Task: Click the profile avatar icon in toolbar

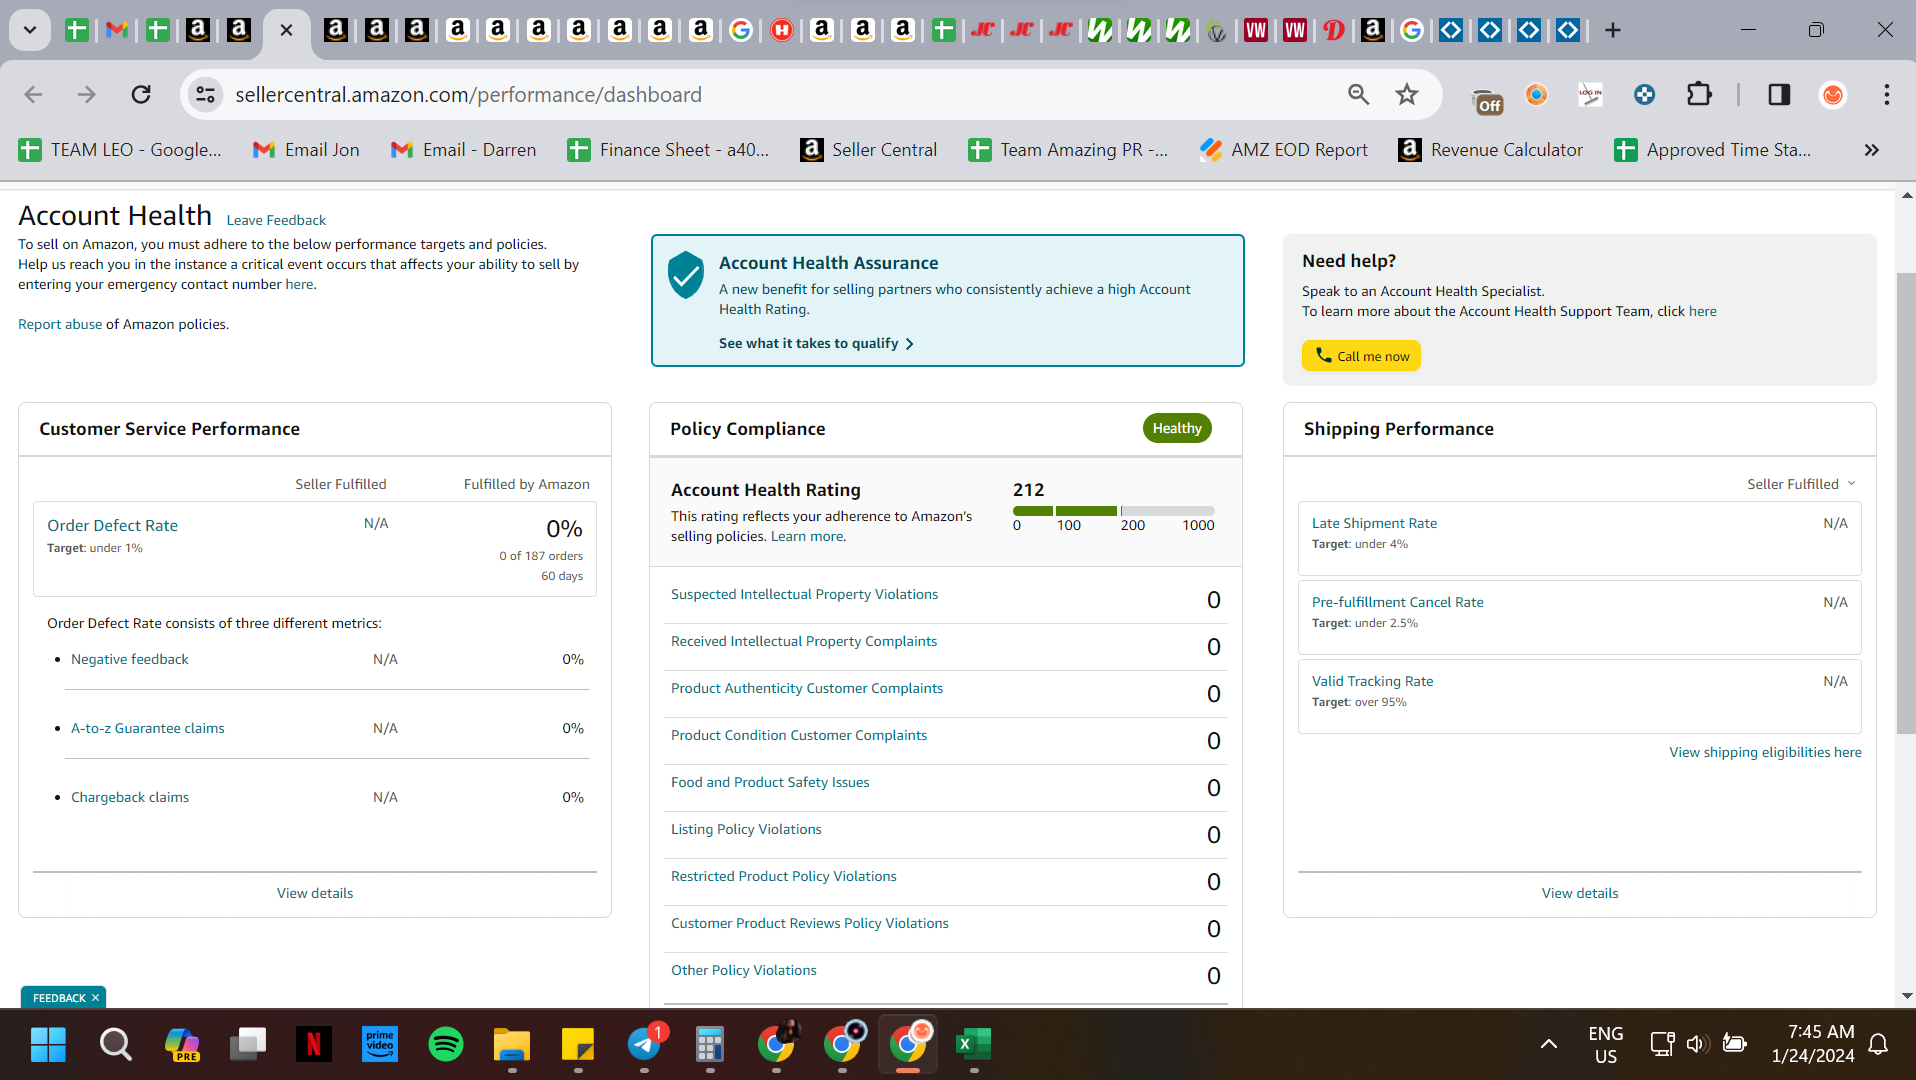Action: [1833, 94]
